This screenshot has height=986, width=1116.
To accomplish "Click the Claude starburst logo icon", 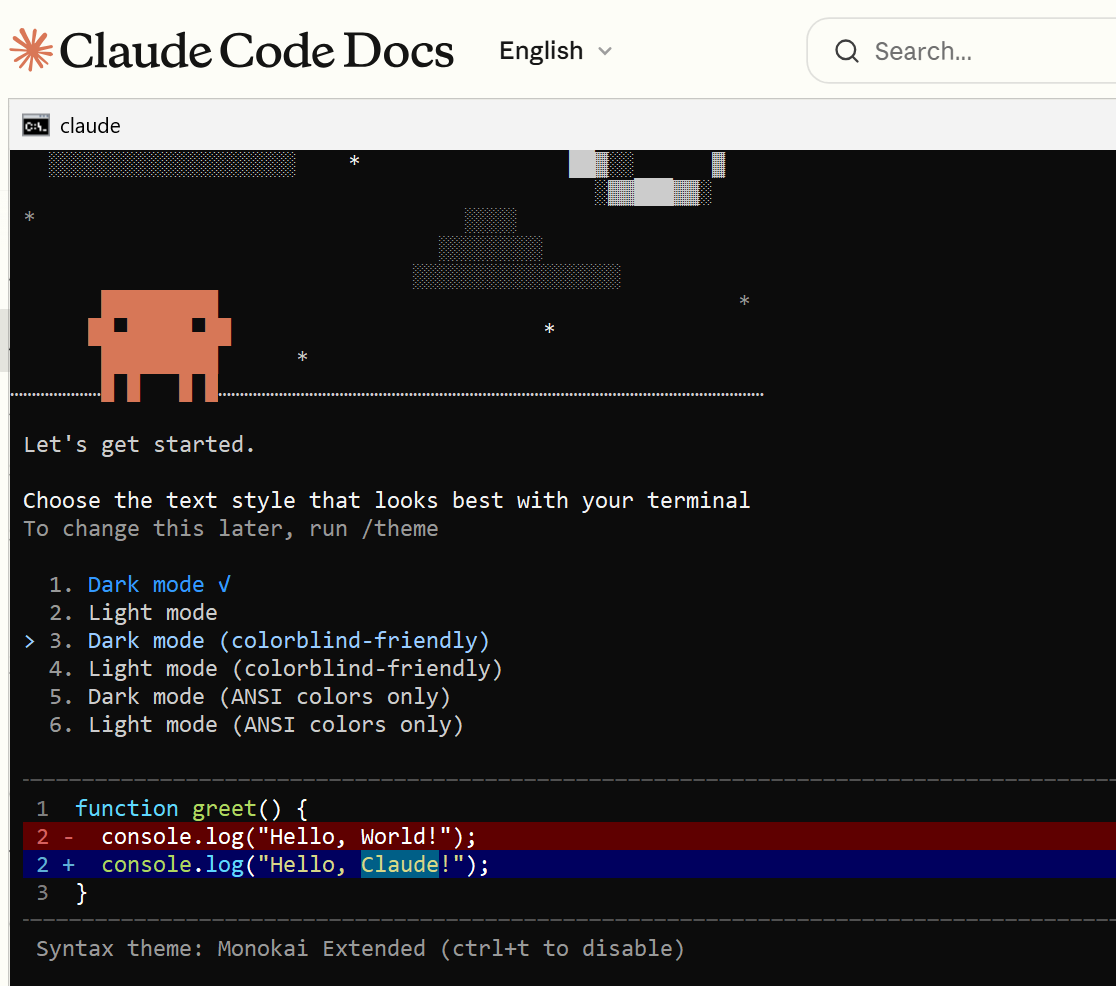I will point(31,50).
